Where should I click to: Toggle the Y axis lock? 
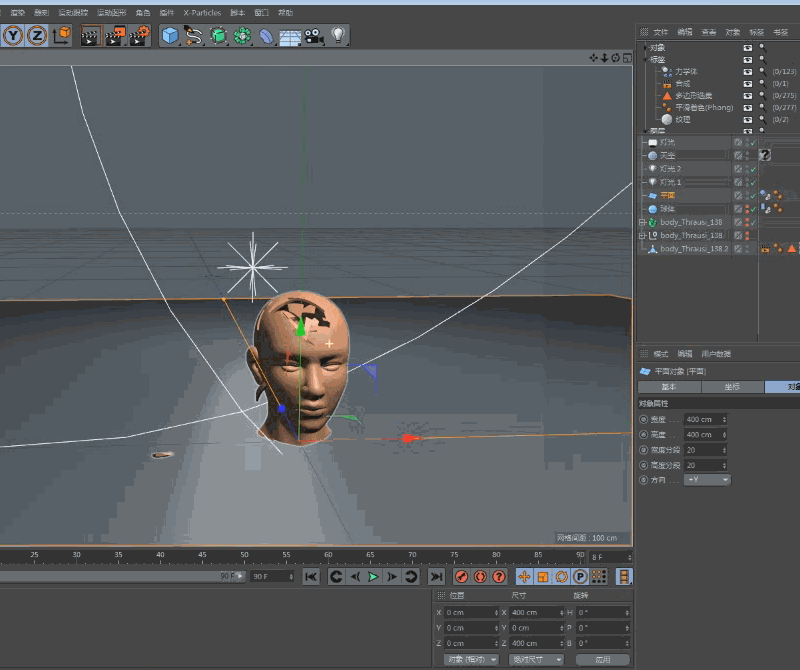tap(13, 36)
